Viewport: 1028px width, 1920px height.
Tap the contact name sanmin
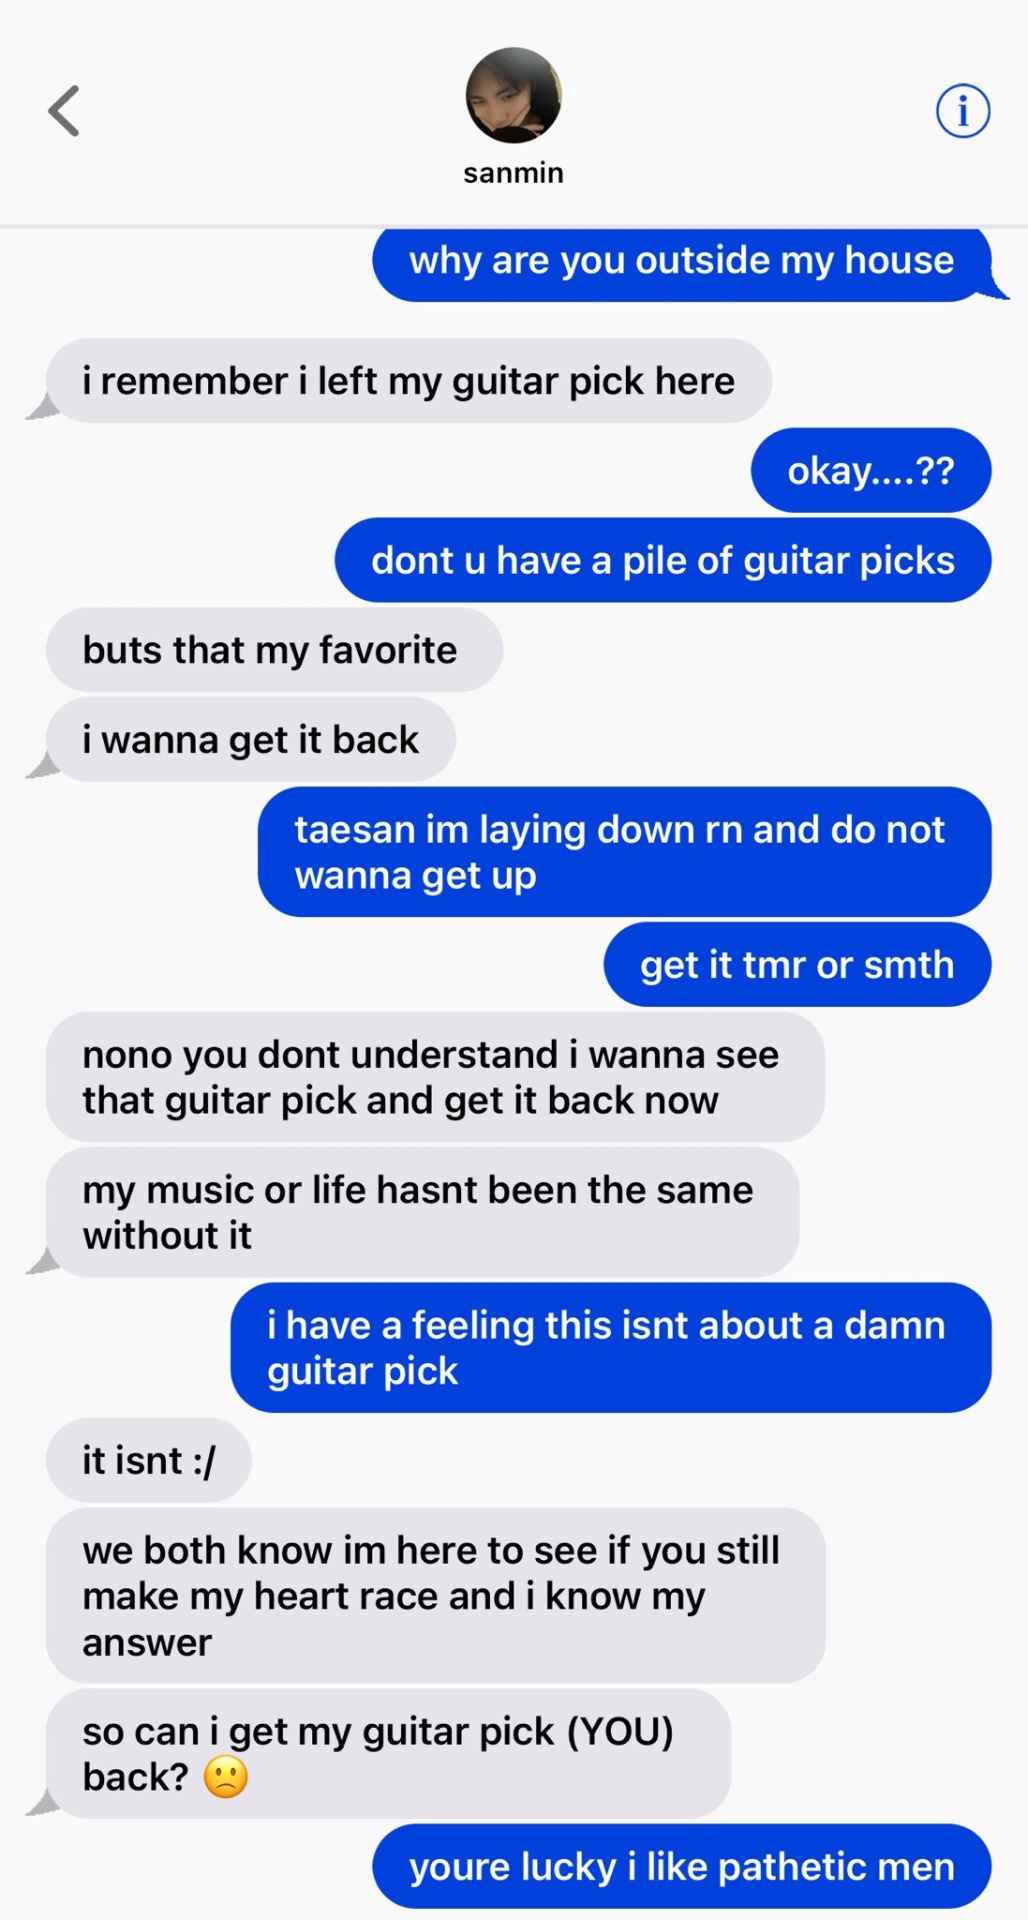(x=513, y=173)
